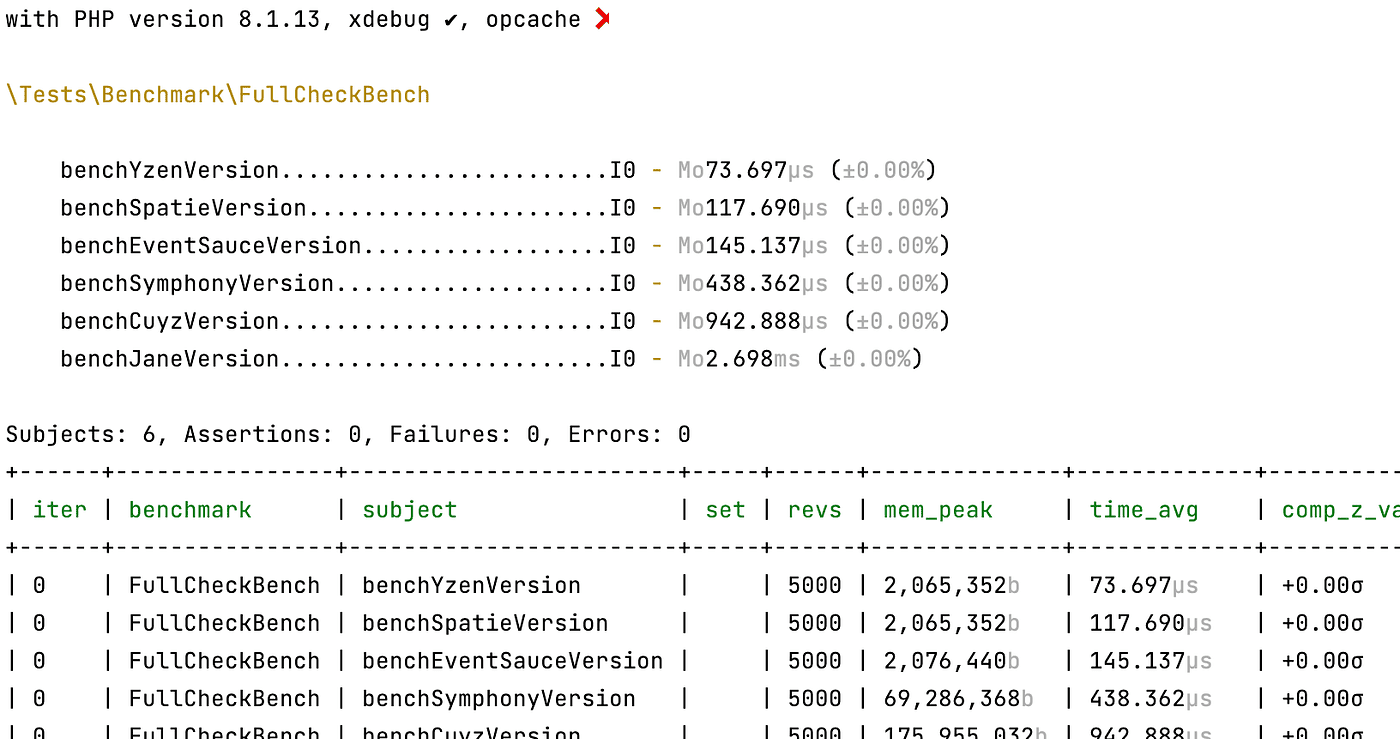
Task: Click benchYzenVersion in the summary list
Action: pyautogui.click(x=170, y=170)
